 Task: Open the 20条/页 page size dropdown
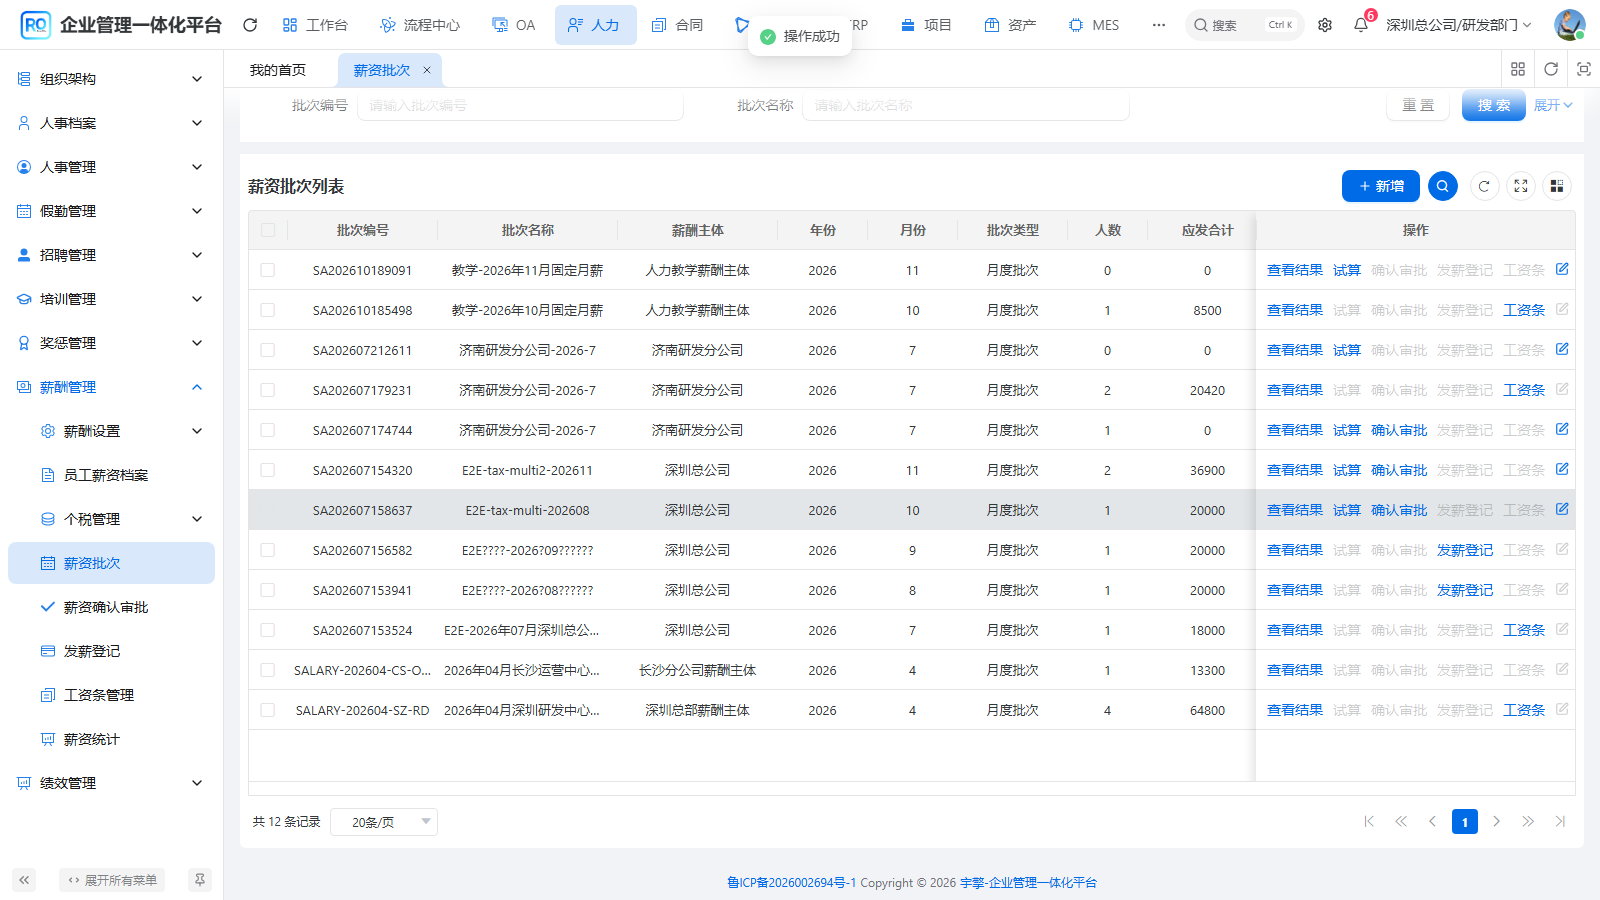click(384, 822)
